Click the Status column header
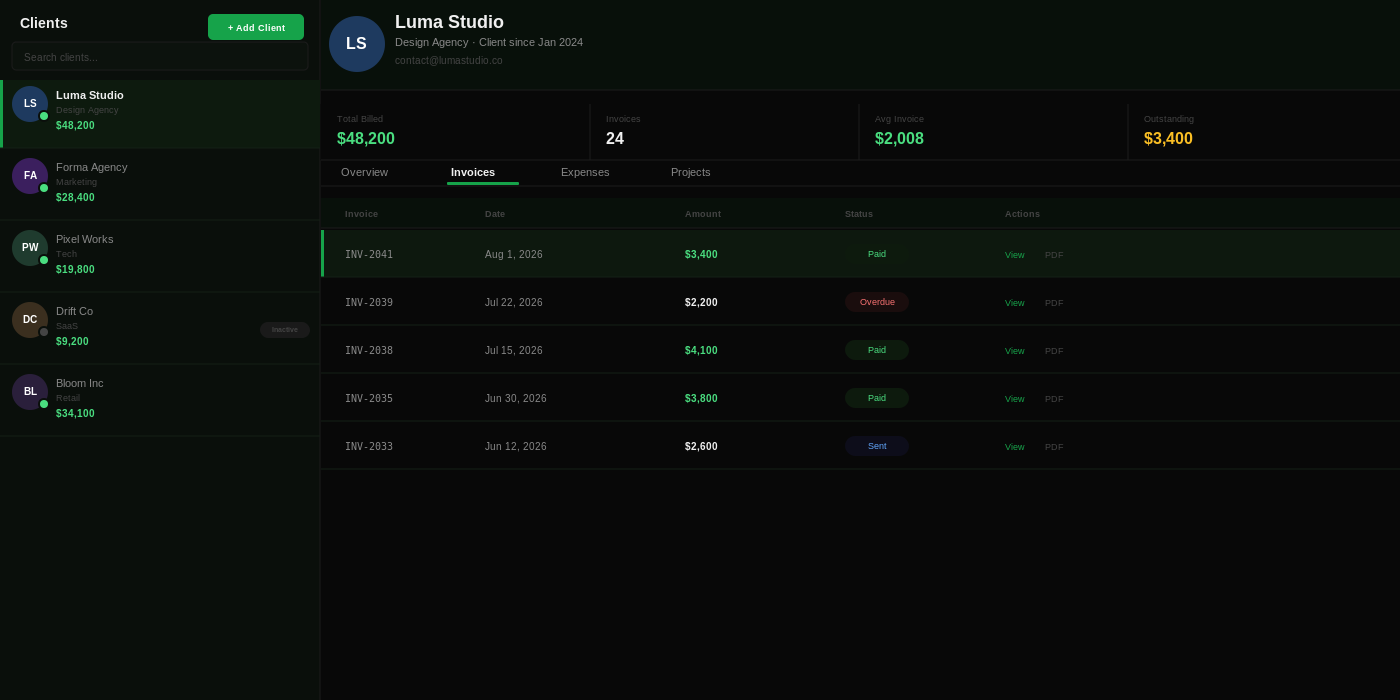Viewport: 1400px width, 700px height. coord(859,214)
